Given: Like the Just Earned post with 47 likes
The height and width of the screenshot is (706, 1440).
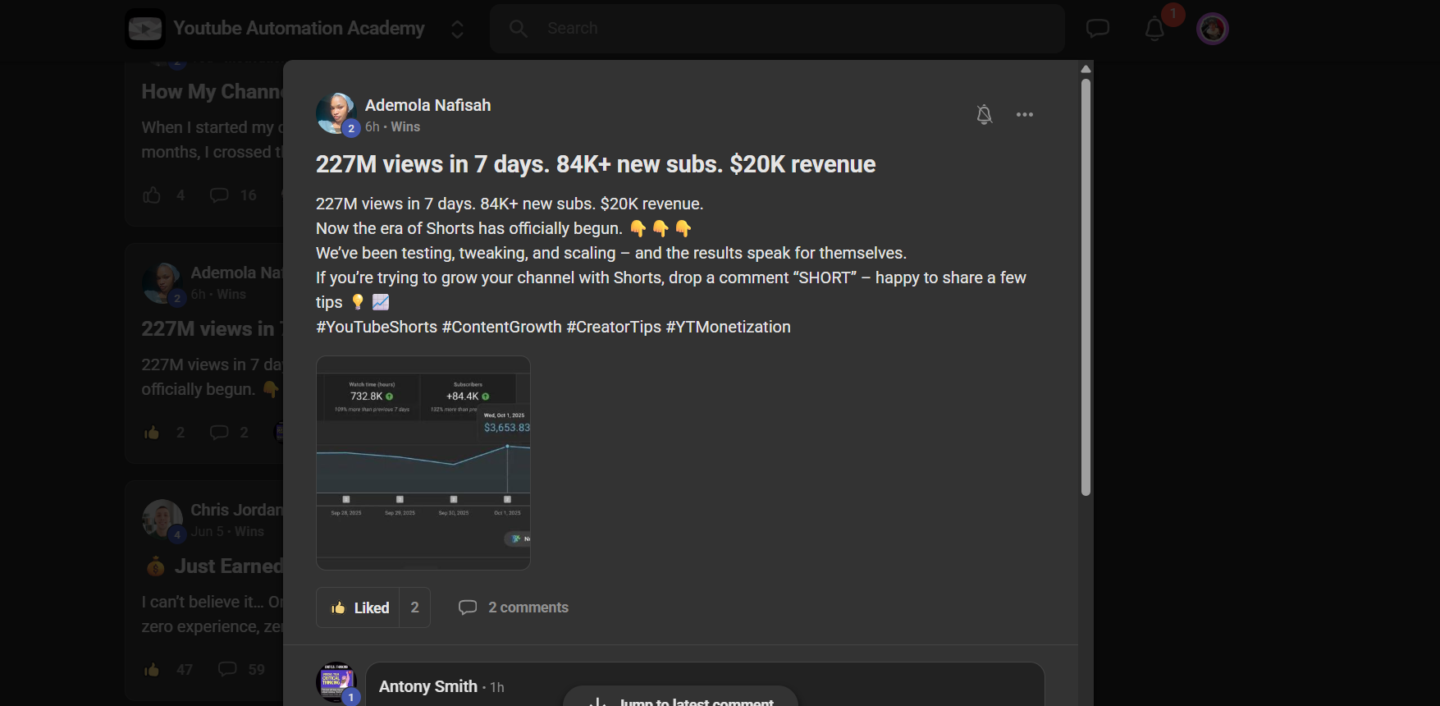Looking at the screenshot, I should (152, 669).
